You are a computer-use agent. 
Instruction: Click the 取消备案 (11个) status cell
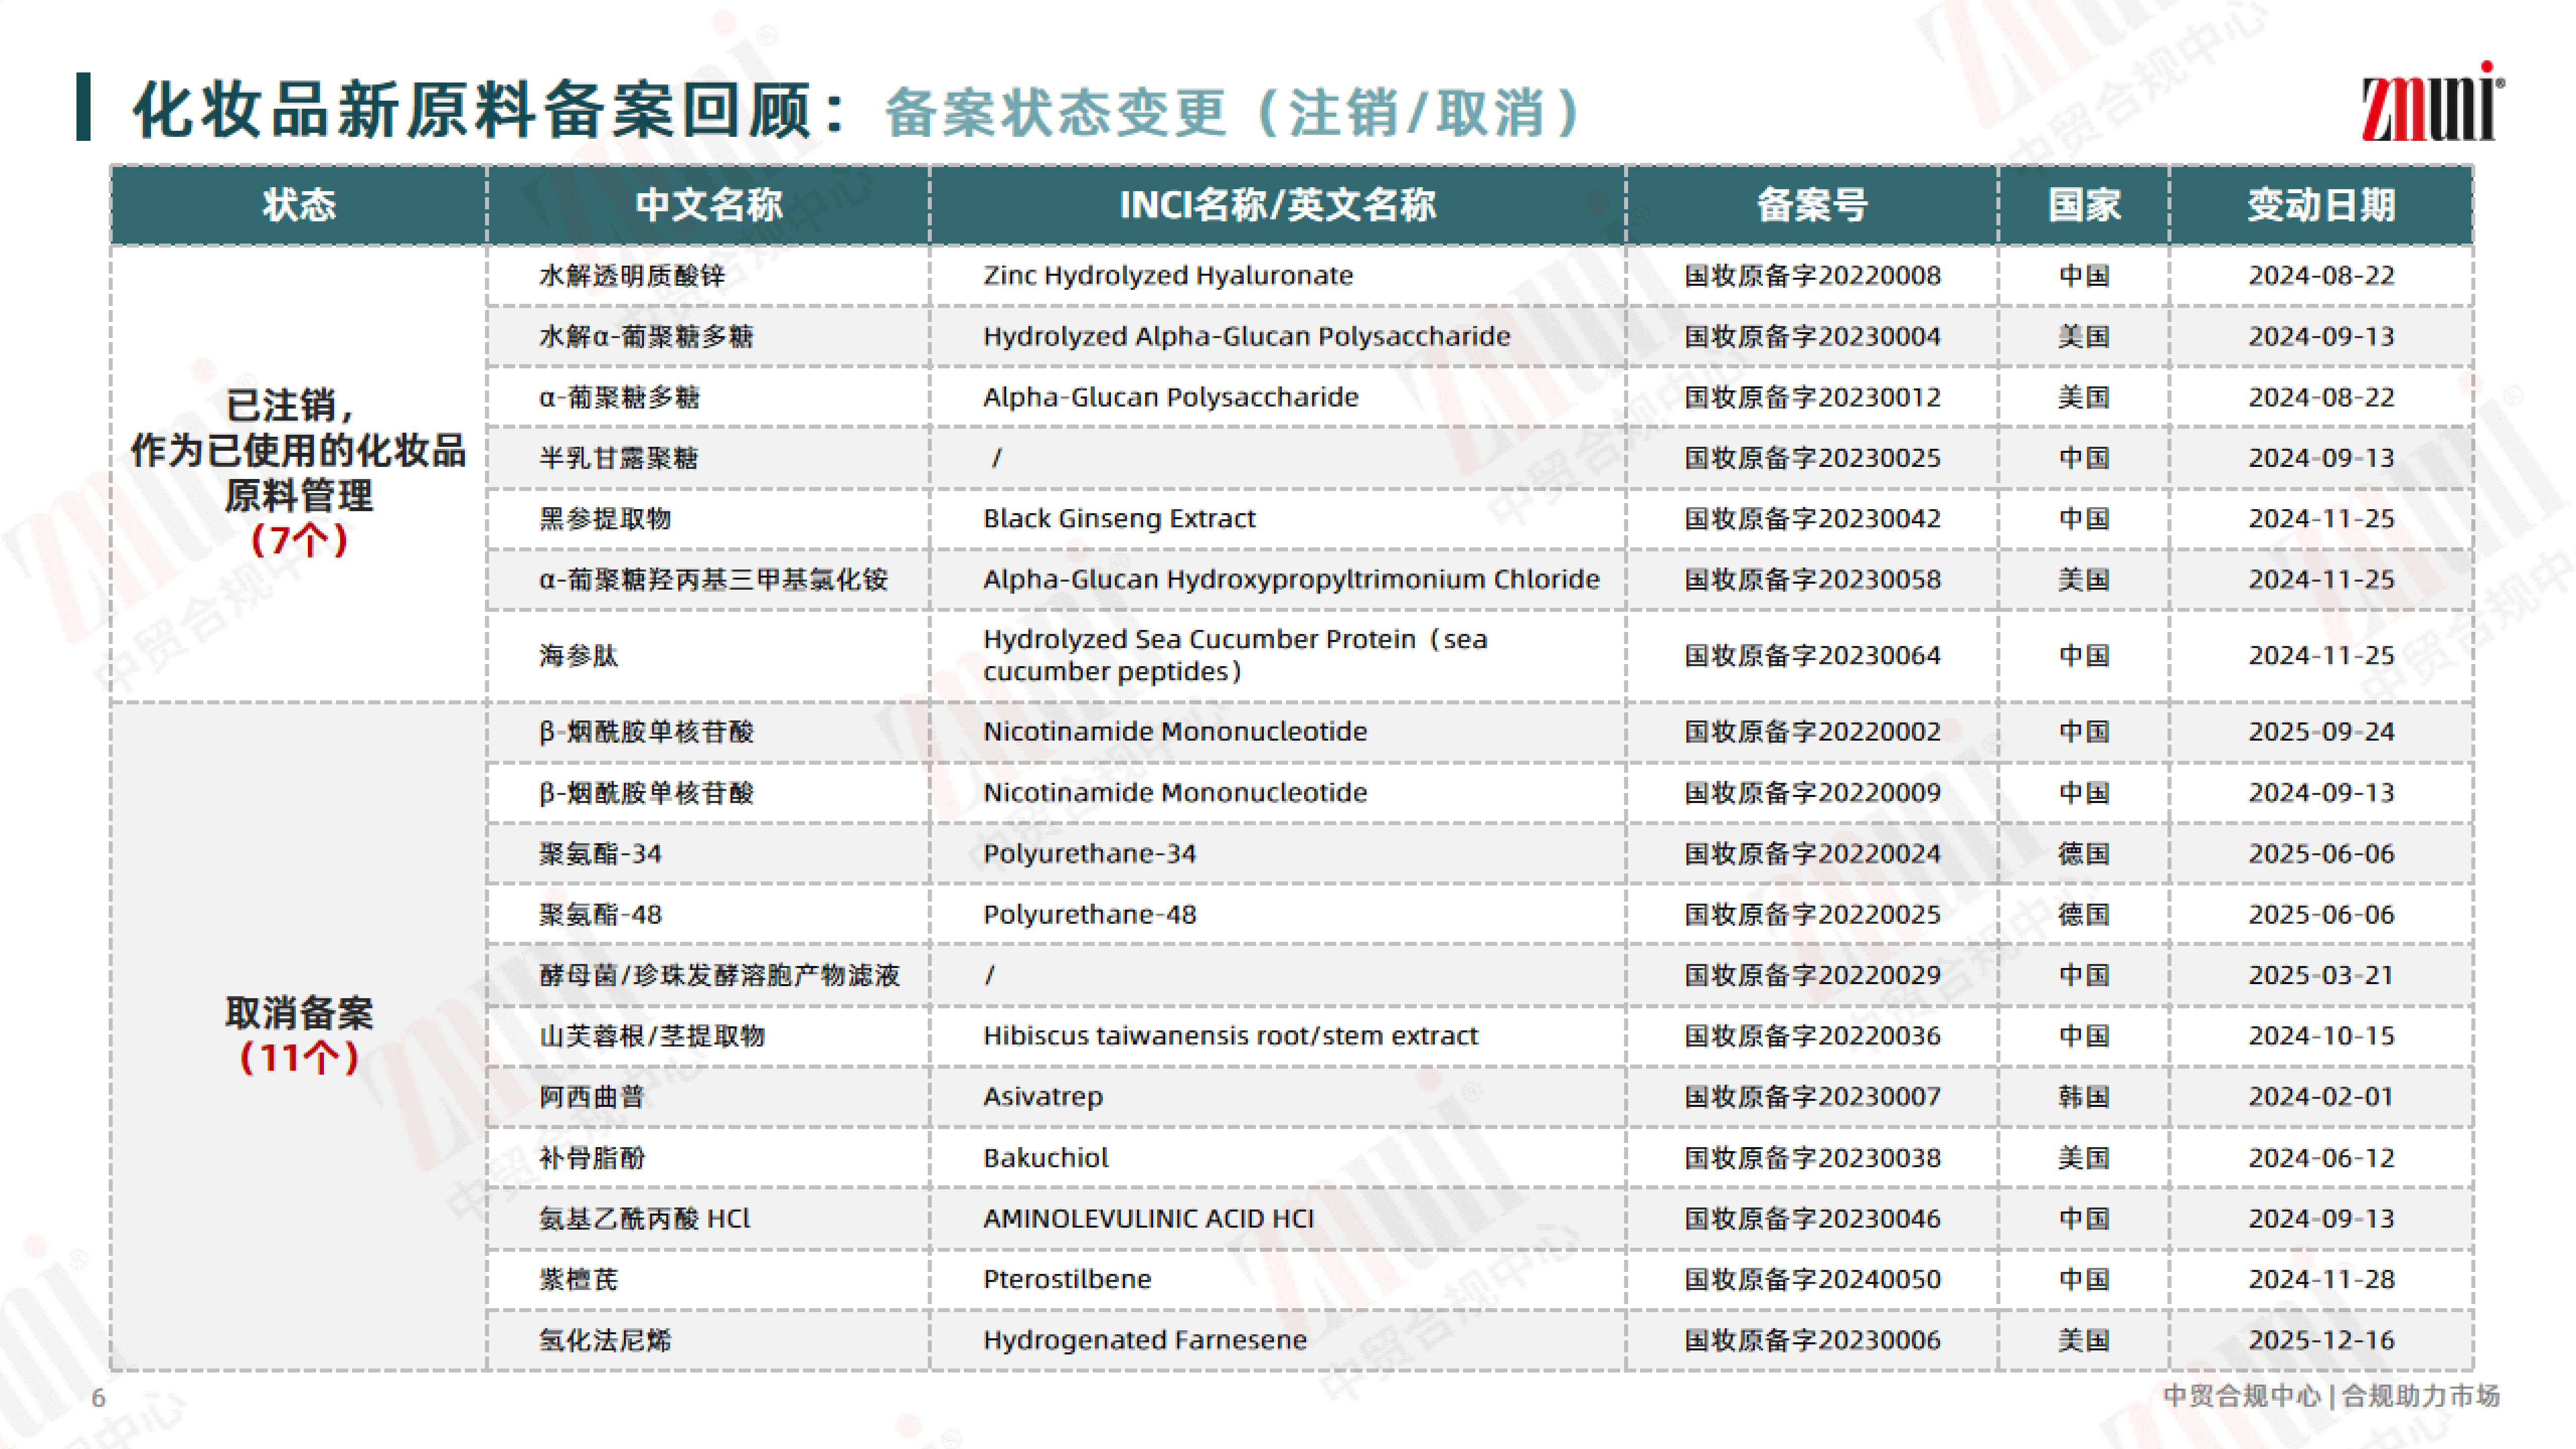pyautogui.click(x=298, y=1035)
